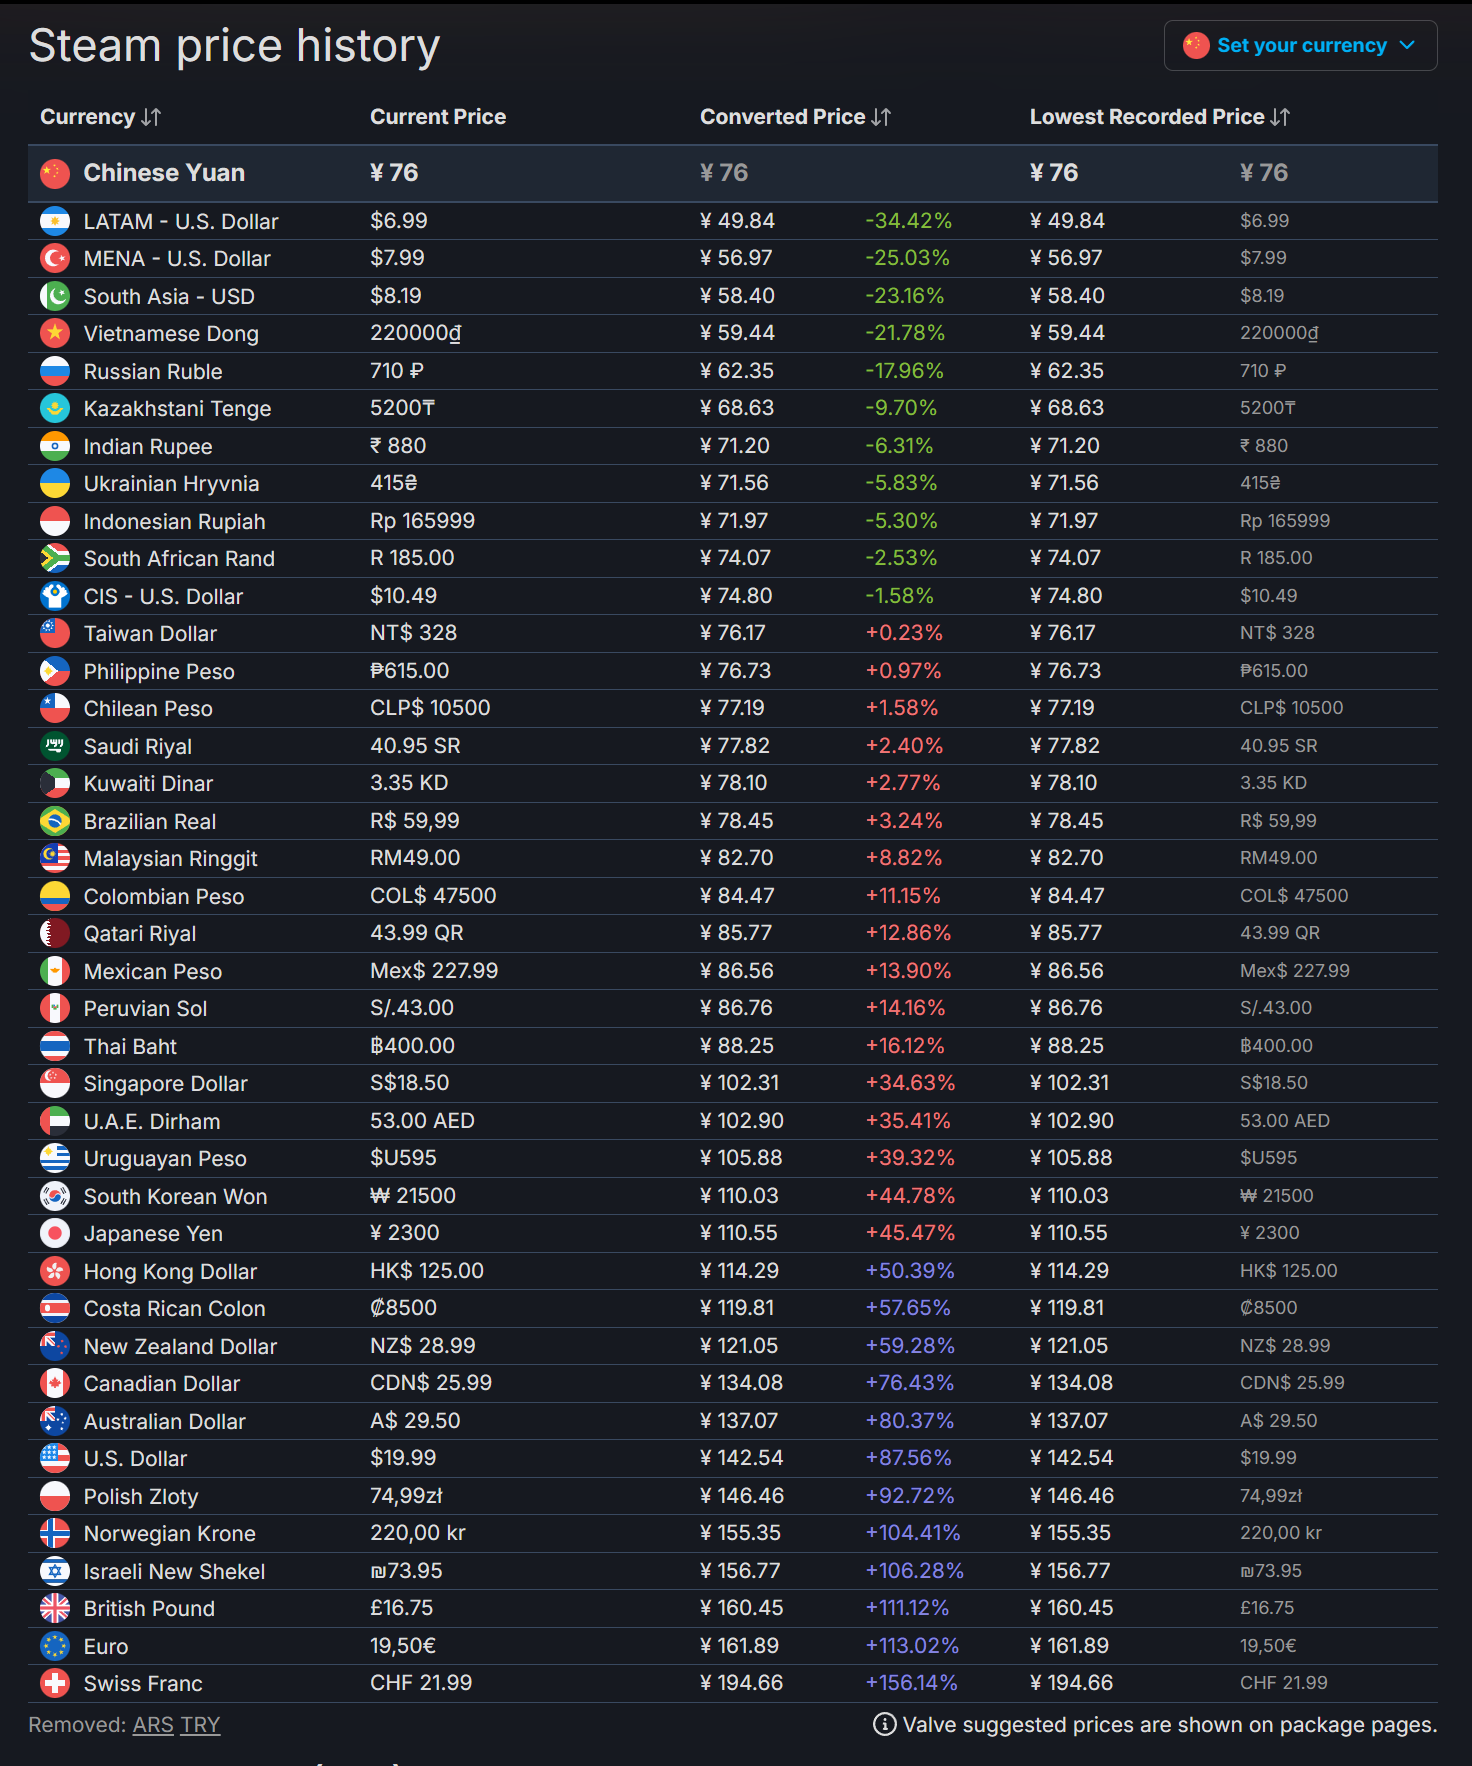Click the LATAM - U.S. Dollar flag icon
Image resolution: width=1472 pixels, height=1766 pixels.
point(55,221)
